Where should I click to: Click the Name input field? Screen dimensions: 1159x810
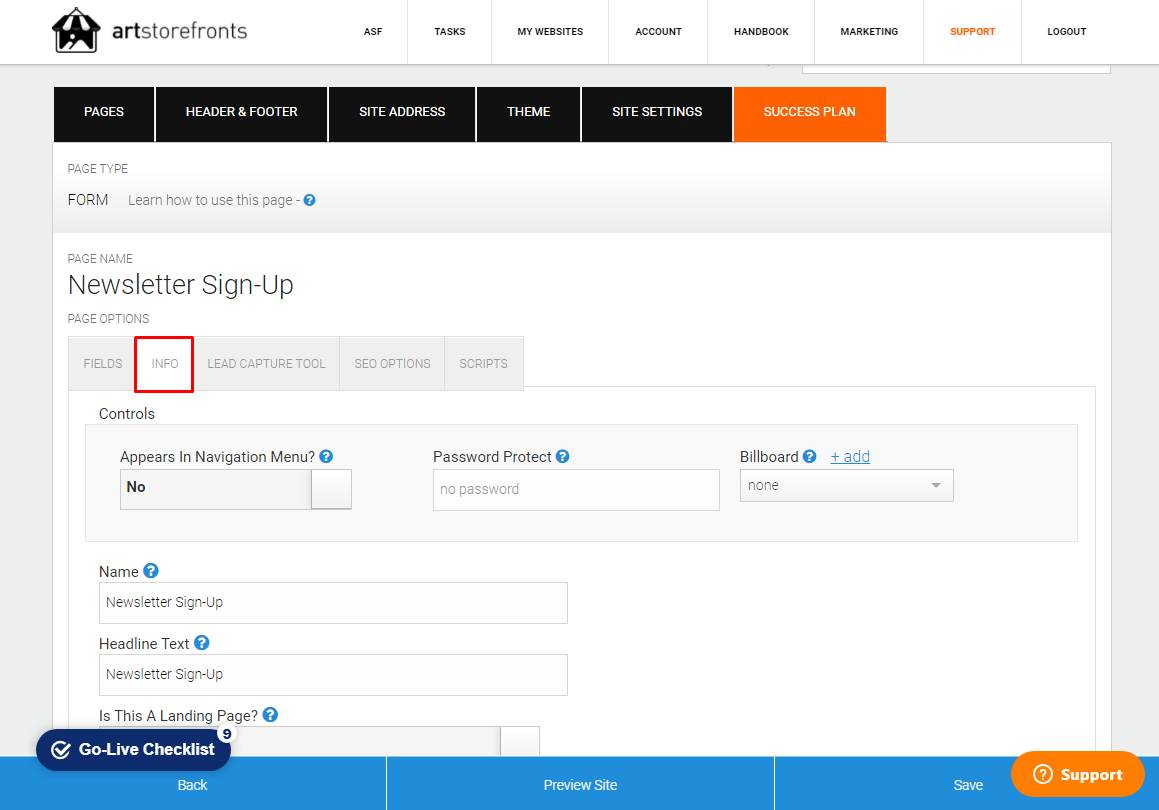pos(333,603)
